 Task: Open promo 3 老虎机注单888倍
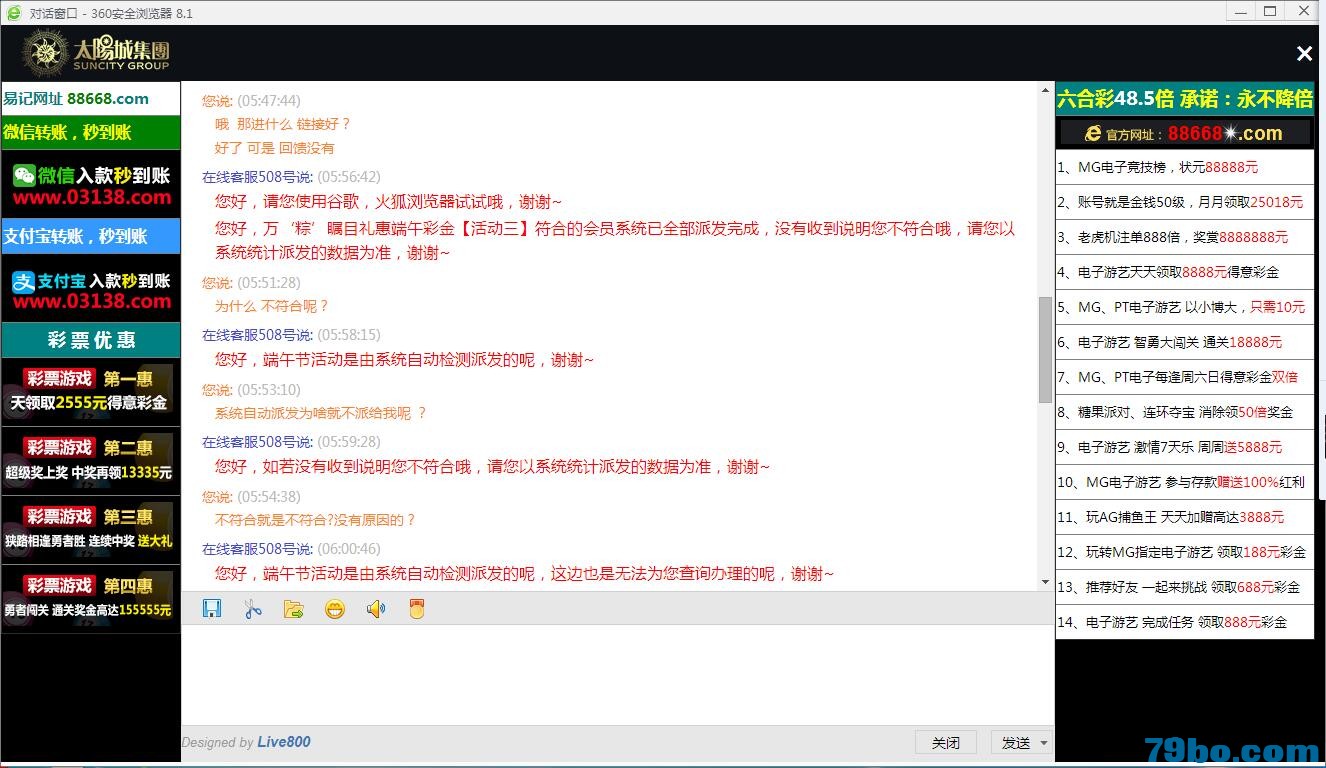(x=1185, y=237)
